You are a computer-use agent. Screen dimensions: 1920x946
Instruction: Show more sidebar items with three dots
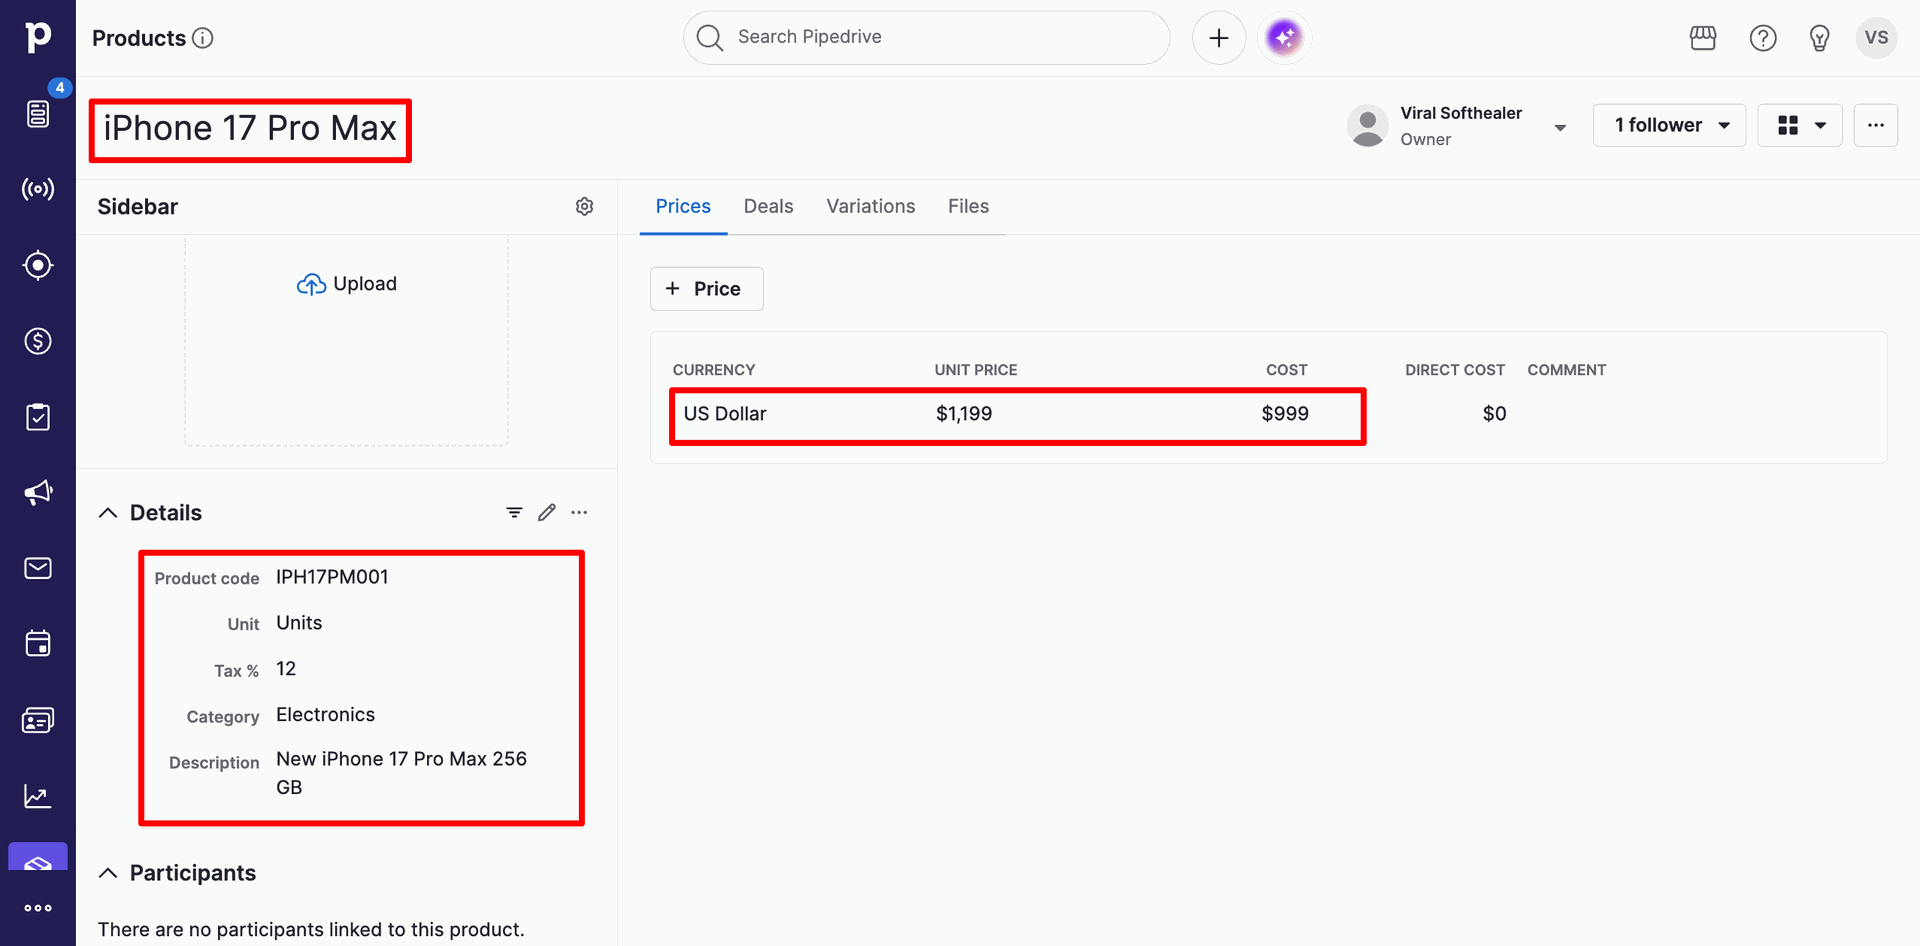click(38, 908)
